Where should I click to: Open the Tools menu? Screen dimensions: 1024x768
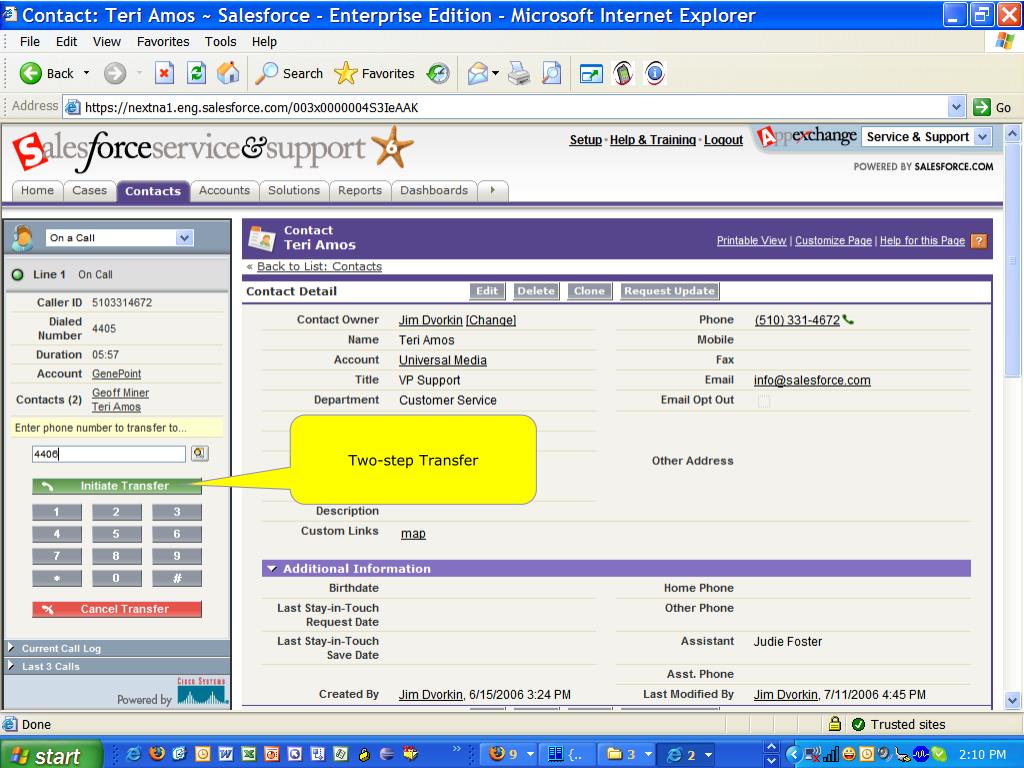coord(220,41)
